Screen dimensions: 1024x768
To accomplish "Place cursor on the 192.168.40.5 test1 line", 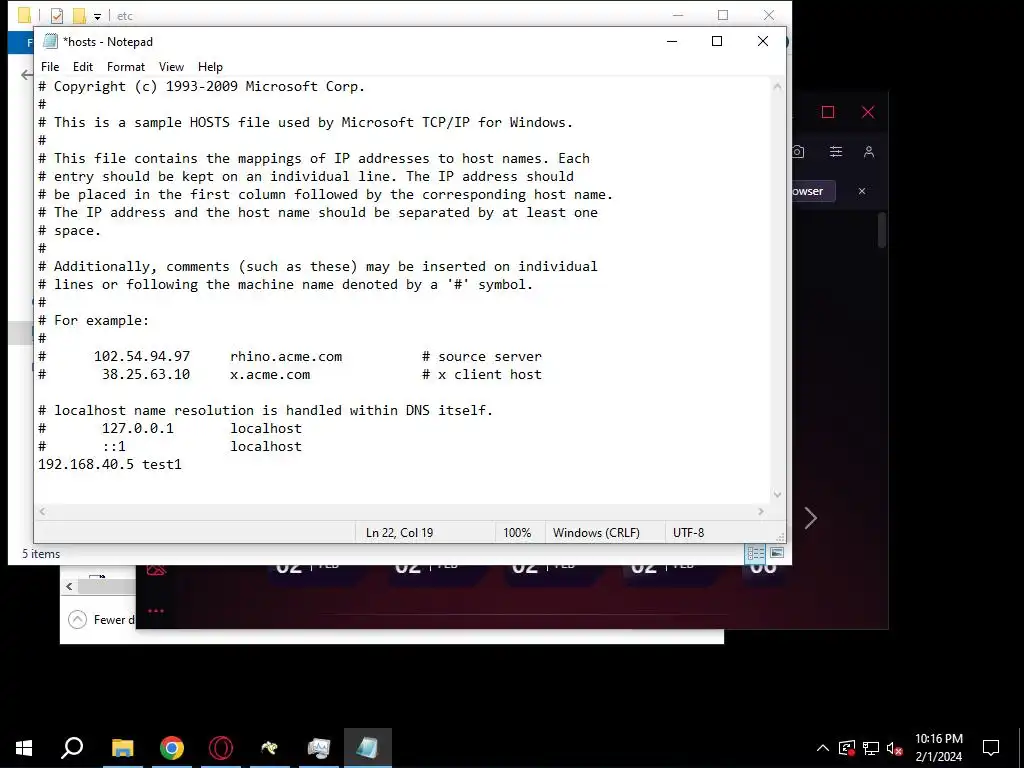I will pos(110,464).
